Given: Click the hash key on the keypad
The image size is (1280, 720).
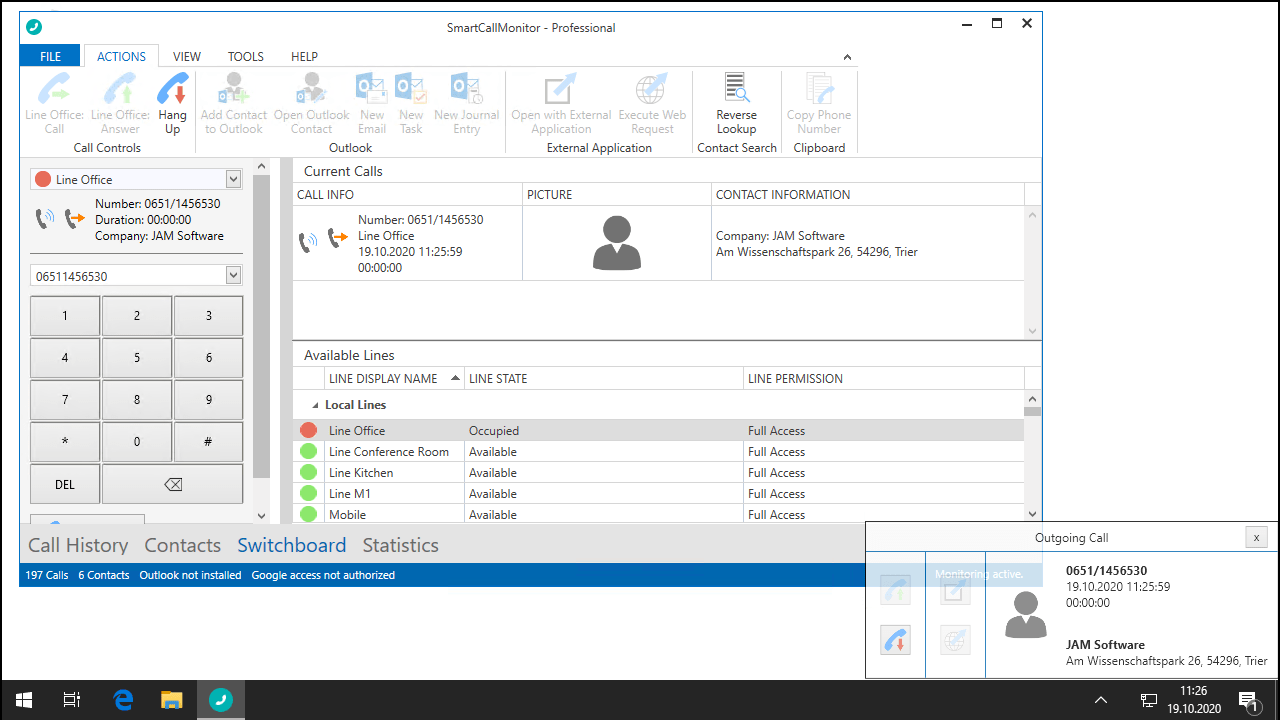Looking at the screenshot, I should point(208,442).
